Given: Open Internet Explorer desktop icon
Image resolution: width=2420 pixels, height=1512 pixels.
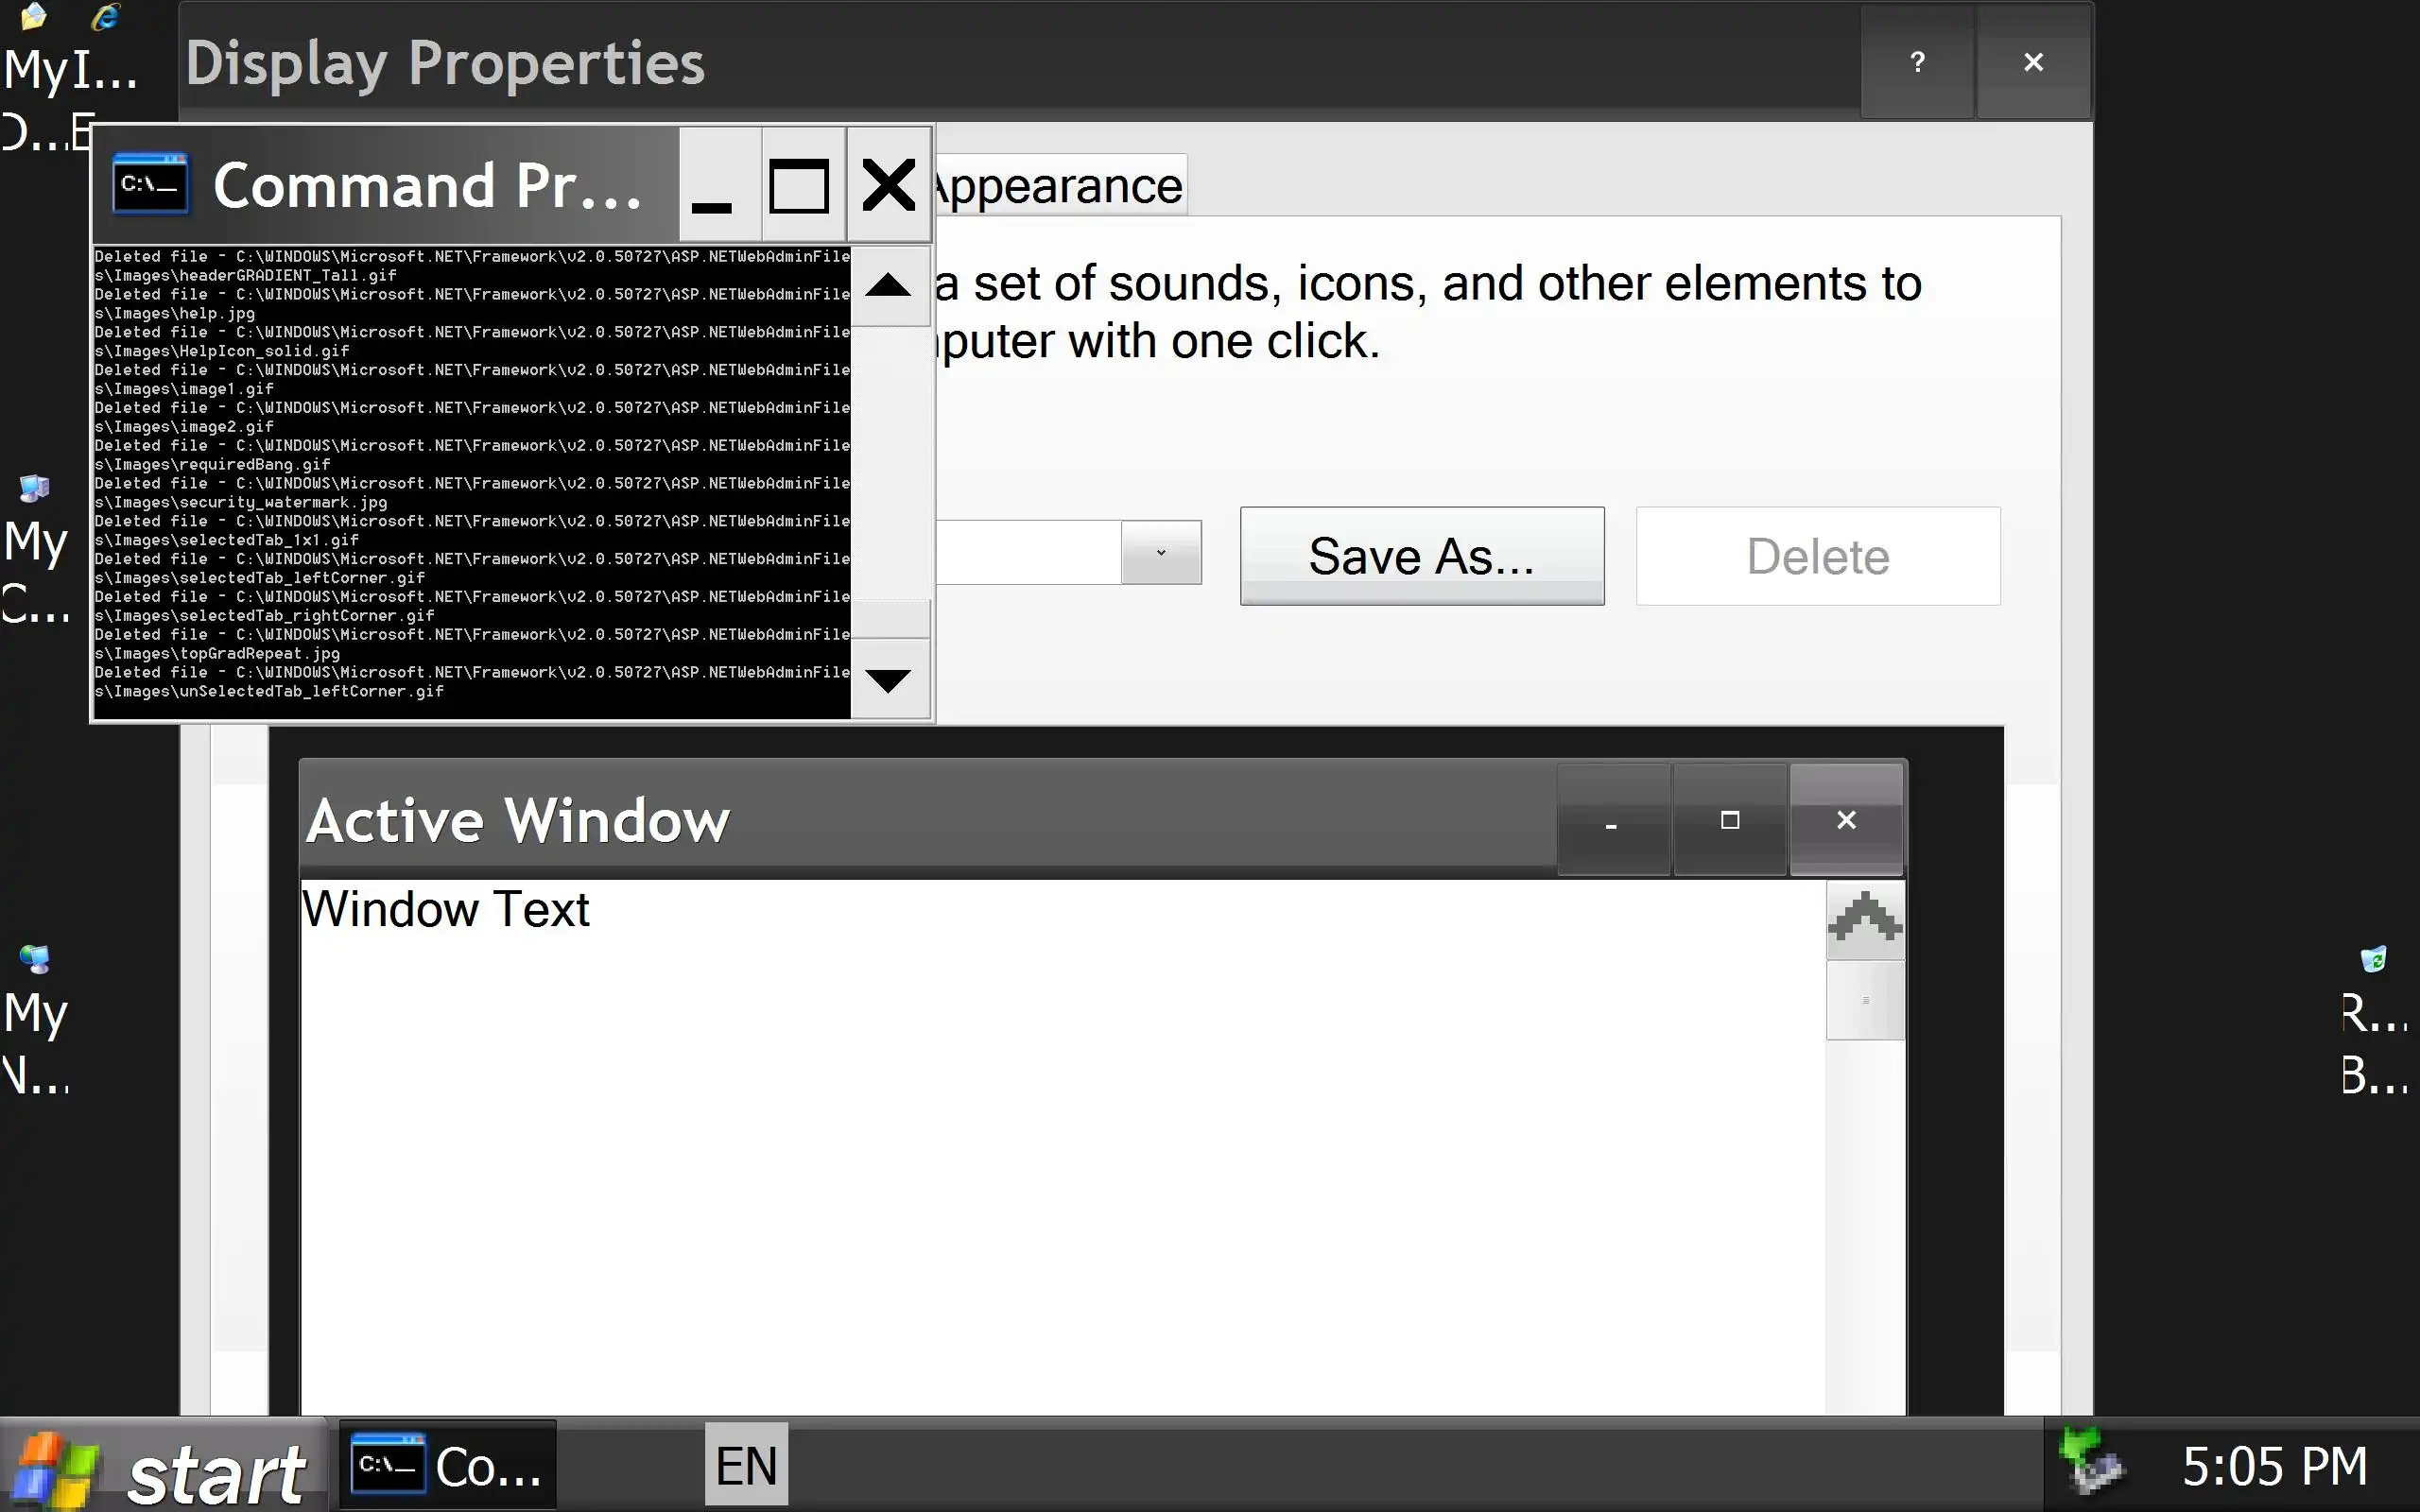Looking at the screenshot, I should pyautogui.click(x=105, y=17).
